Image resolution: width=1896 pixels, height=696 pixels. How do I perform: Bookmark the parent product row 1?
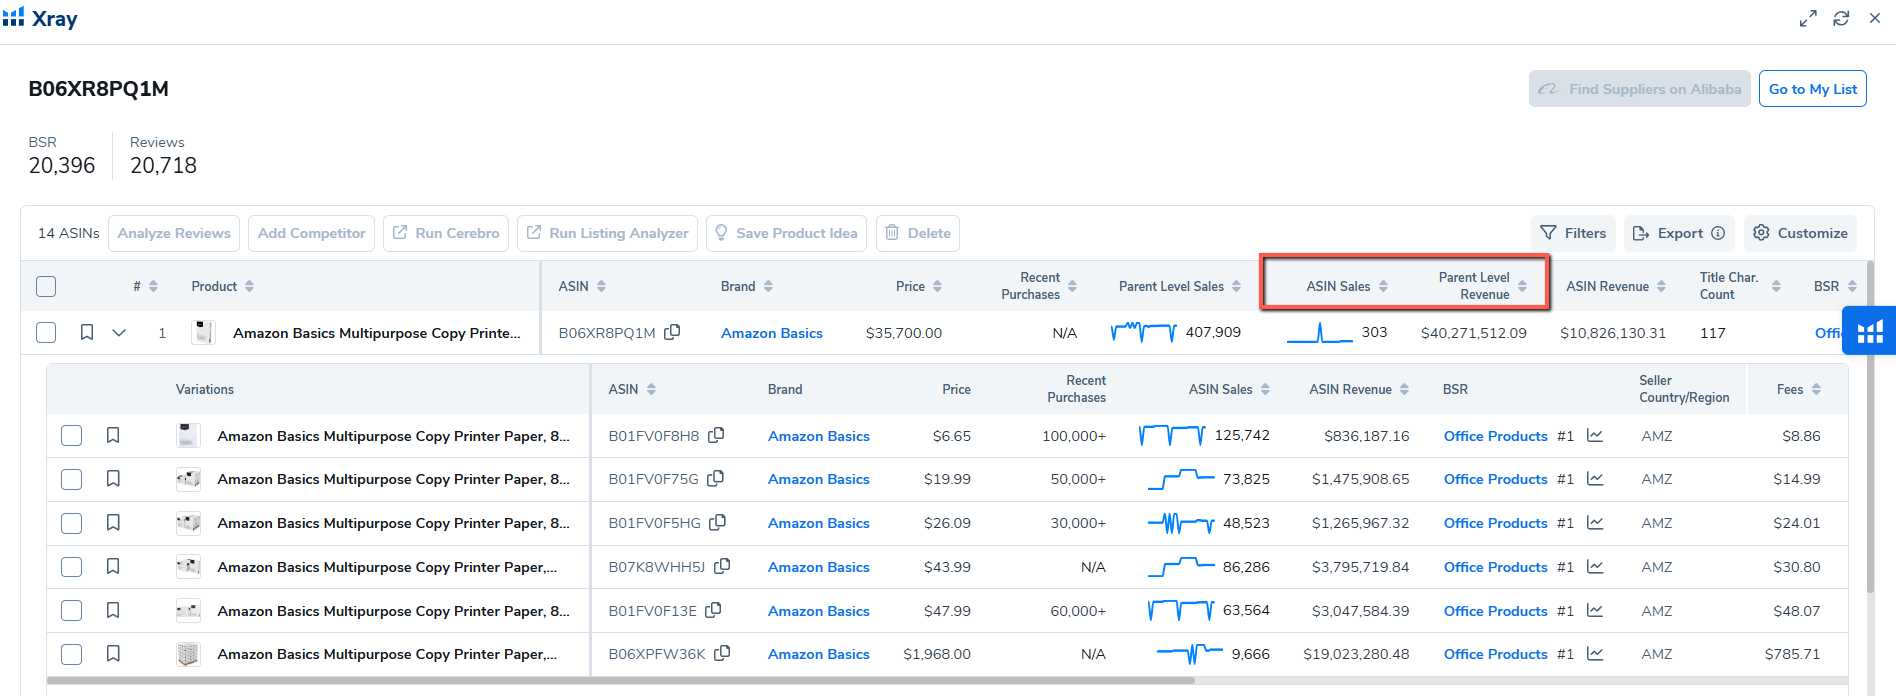87,332
